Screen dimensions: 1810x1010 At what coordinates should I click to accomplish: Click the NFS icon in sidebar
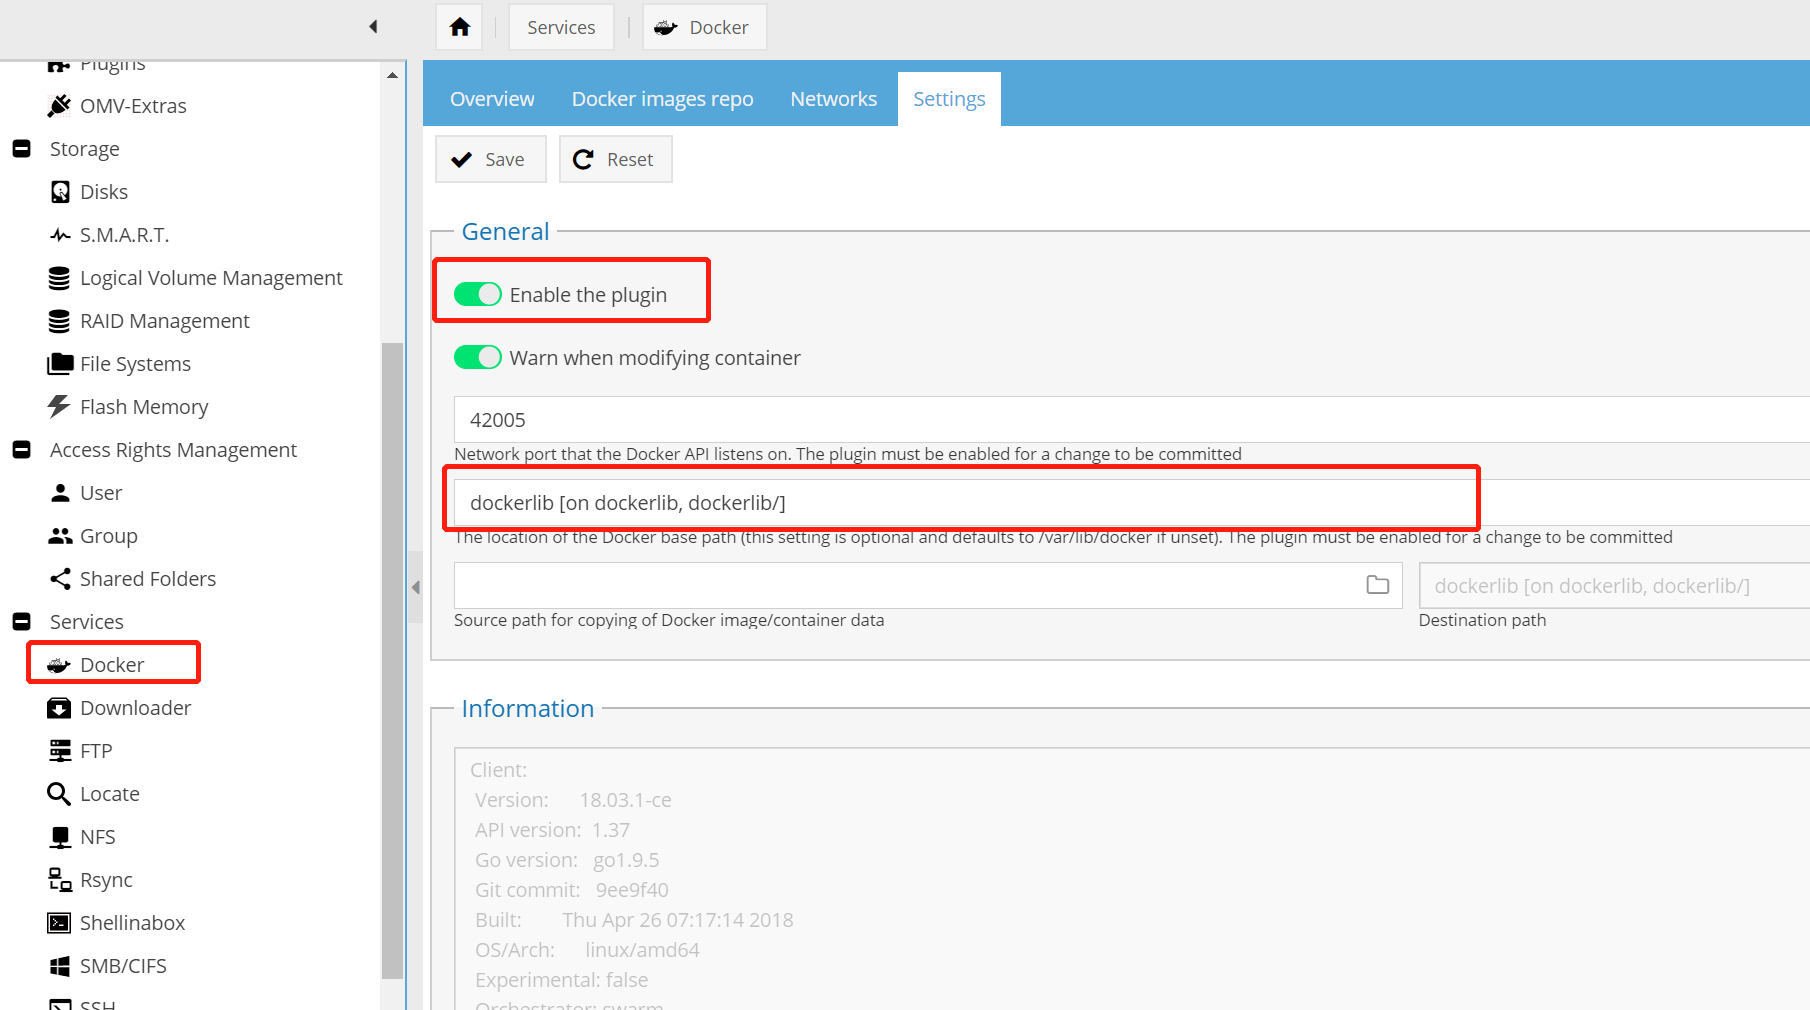(60, 837)
